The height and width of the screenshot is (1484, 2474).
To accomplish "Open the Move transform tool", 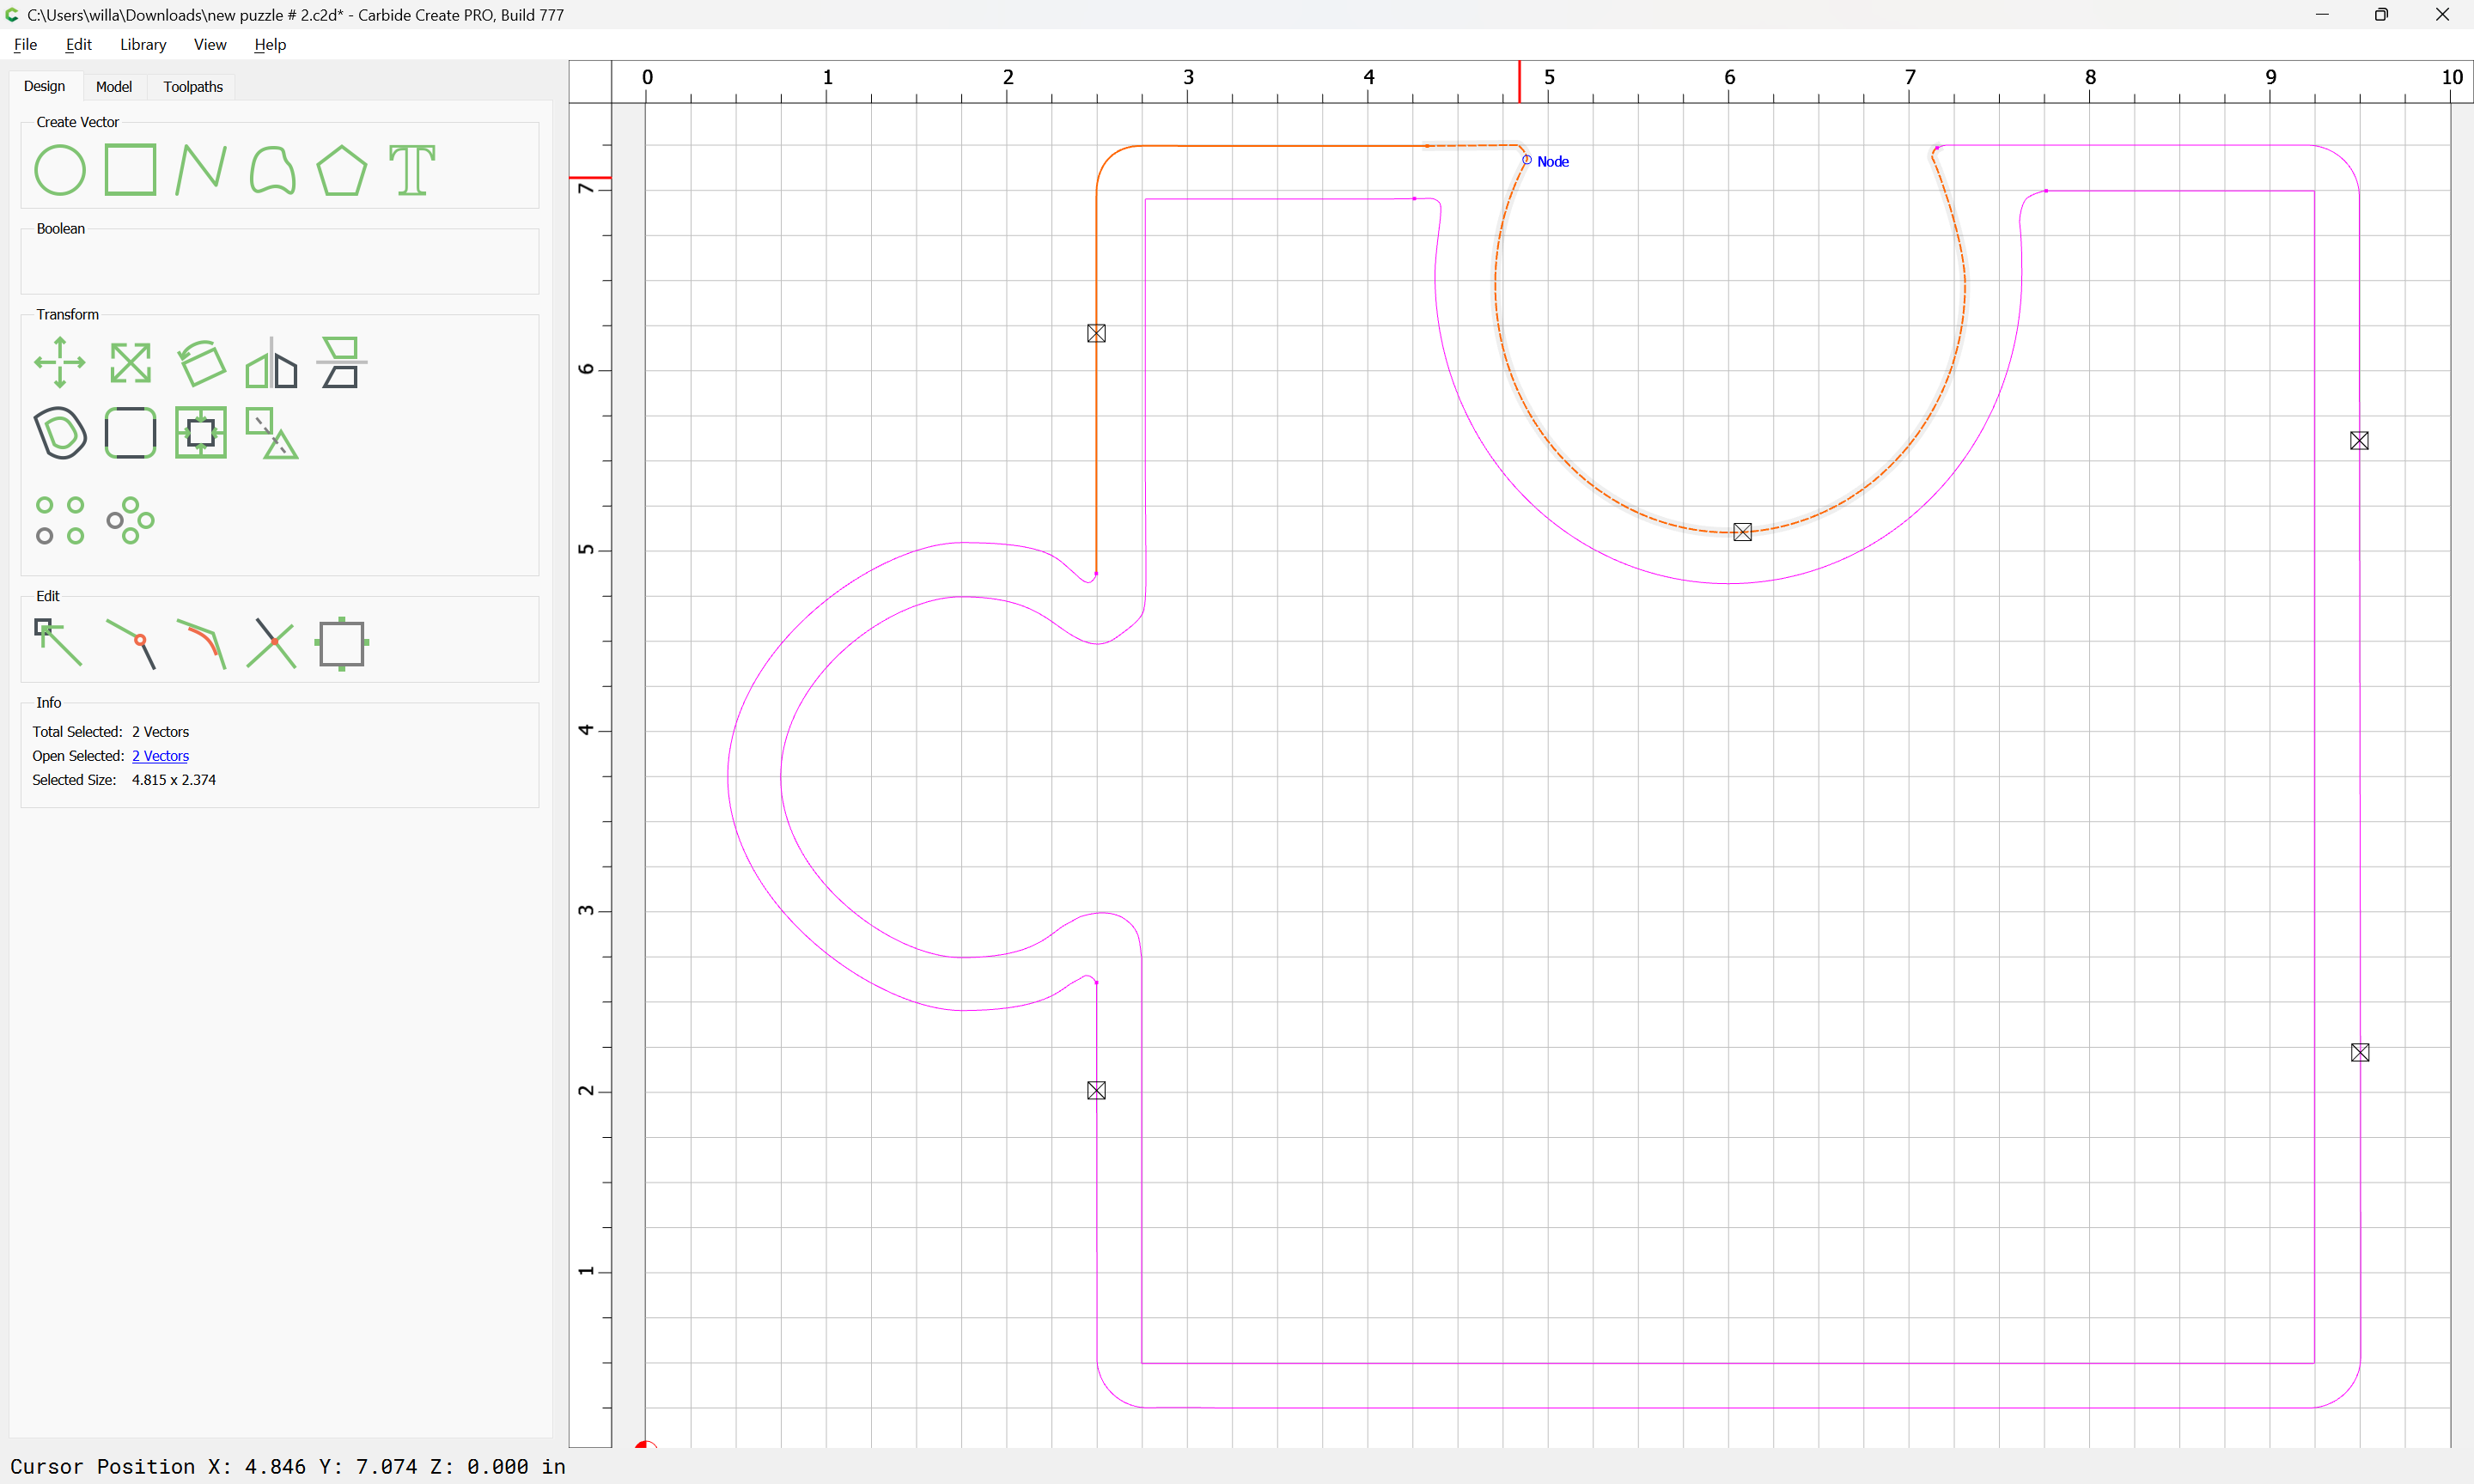I will [60, 362].
